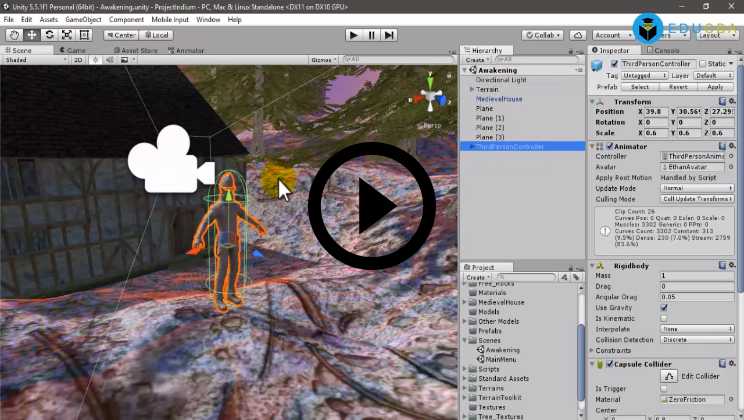Select the Hand tool in toolbar
The height and width of the screenshot is (420, 744).
click(14, 35)
